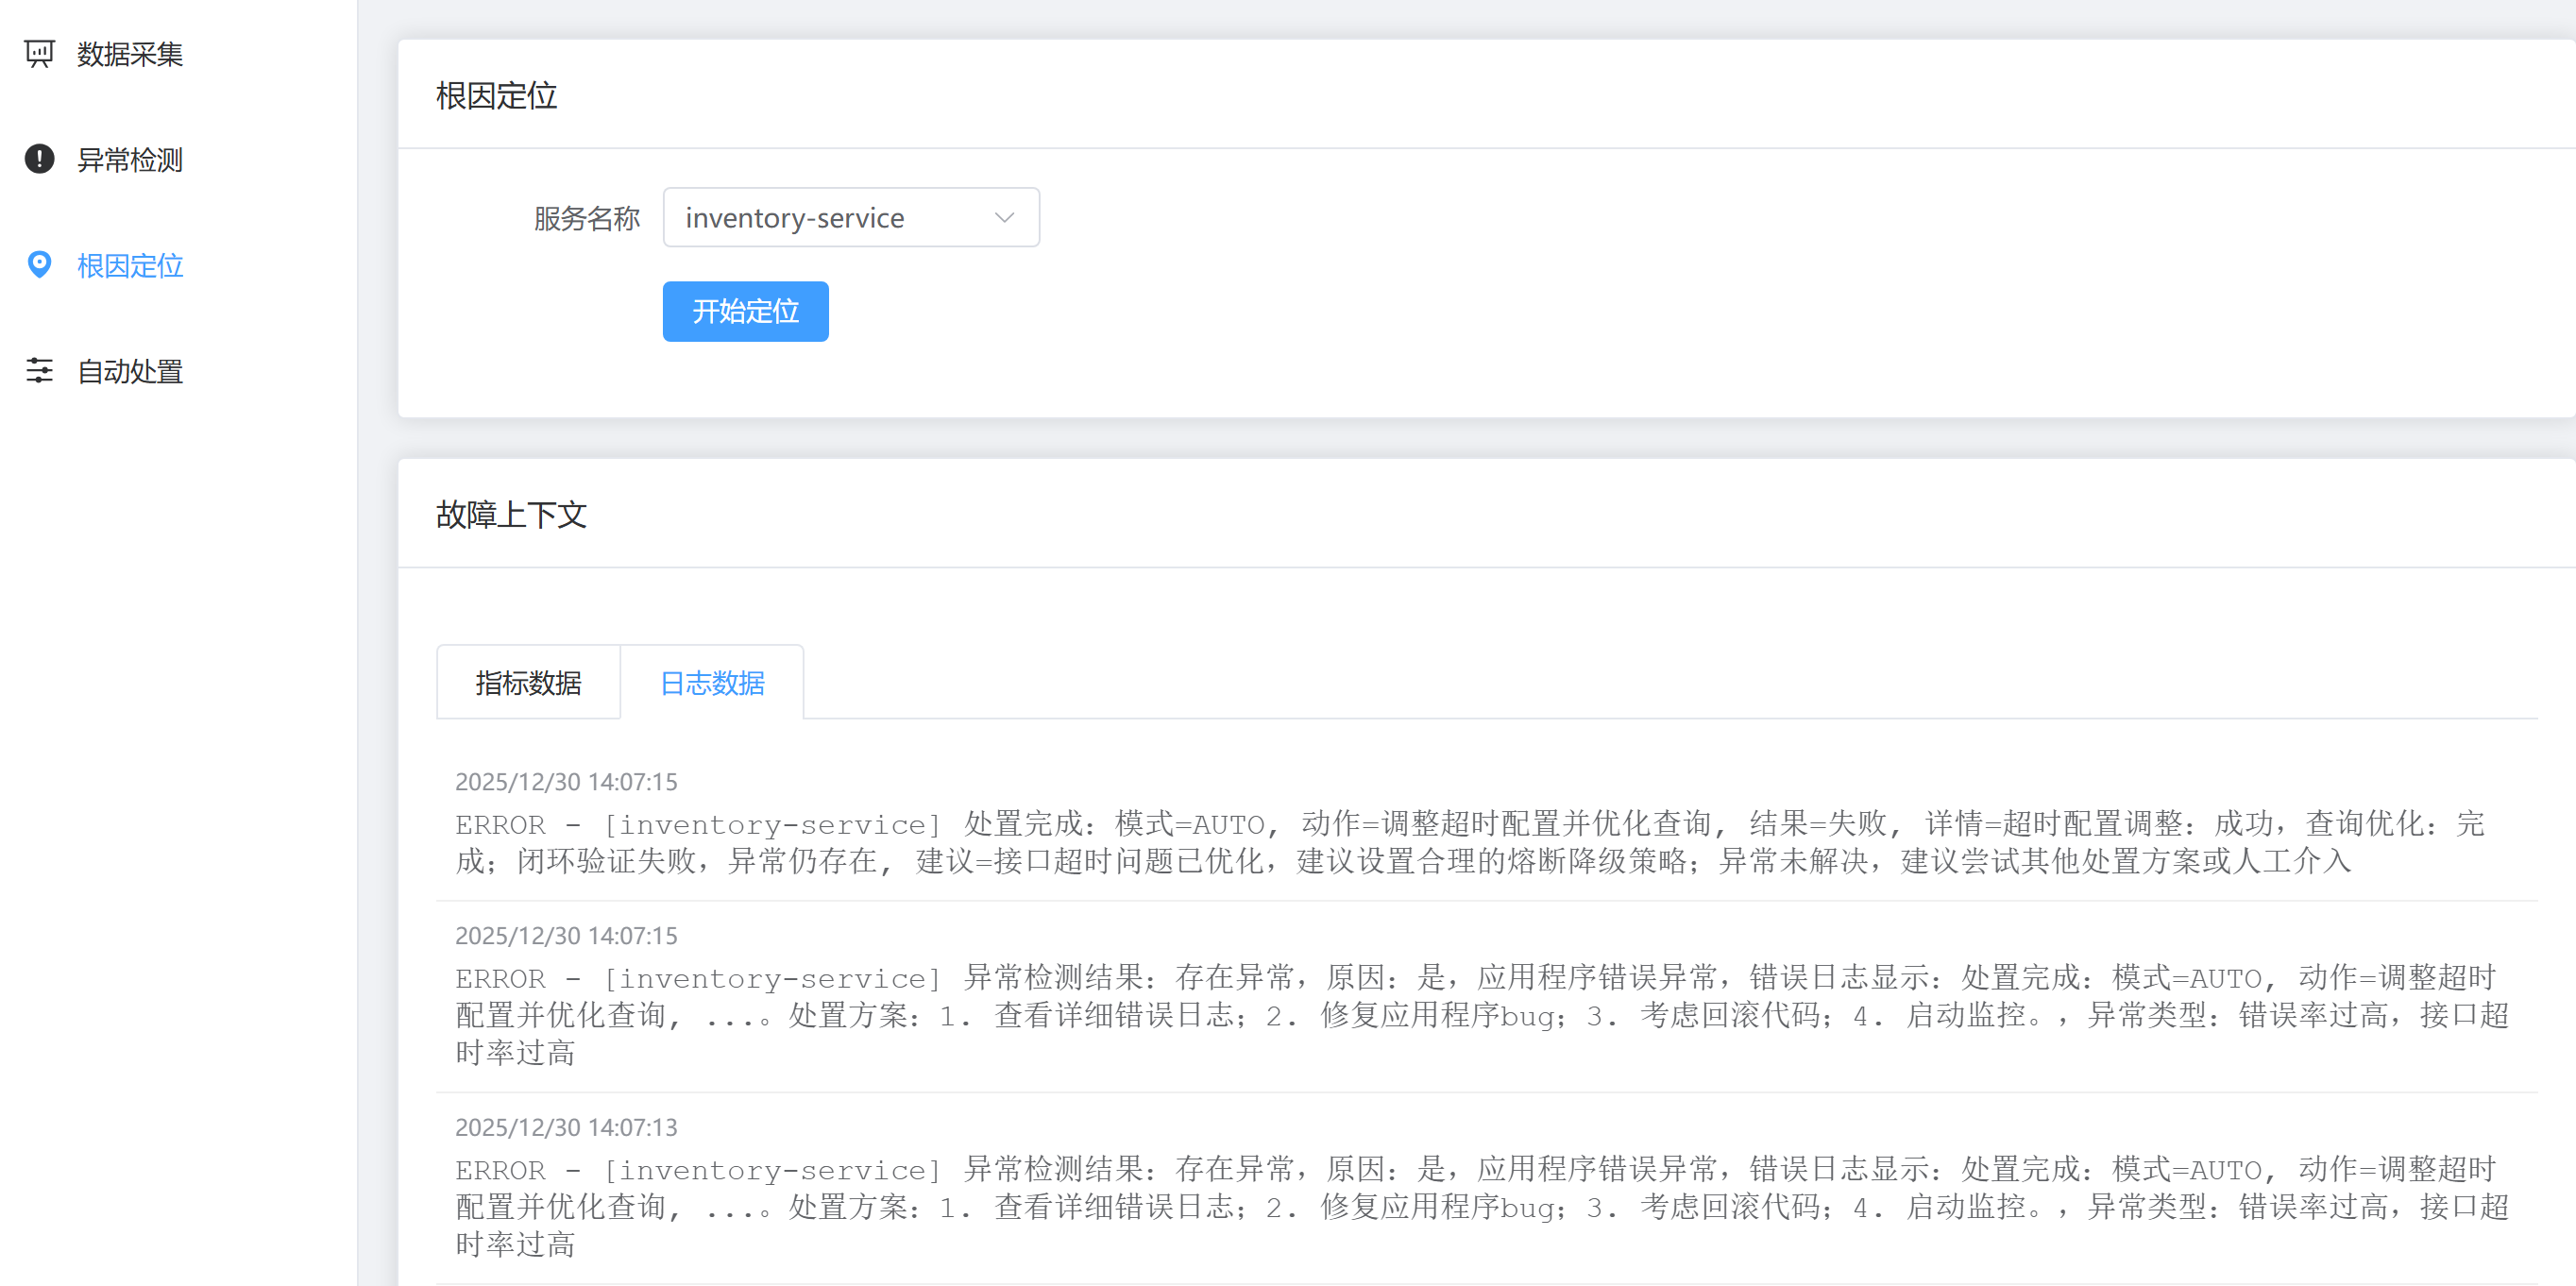Click the 根因定位 panel title
Image resolution: width=2576 pixels, height=1286 pixels.
[496, 95]
